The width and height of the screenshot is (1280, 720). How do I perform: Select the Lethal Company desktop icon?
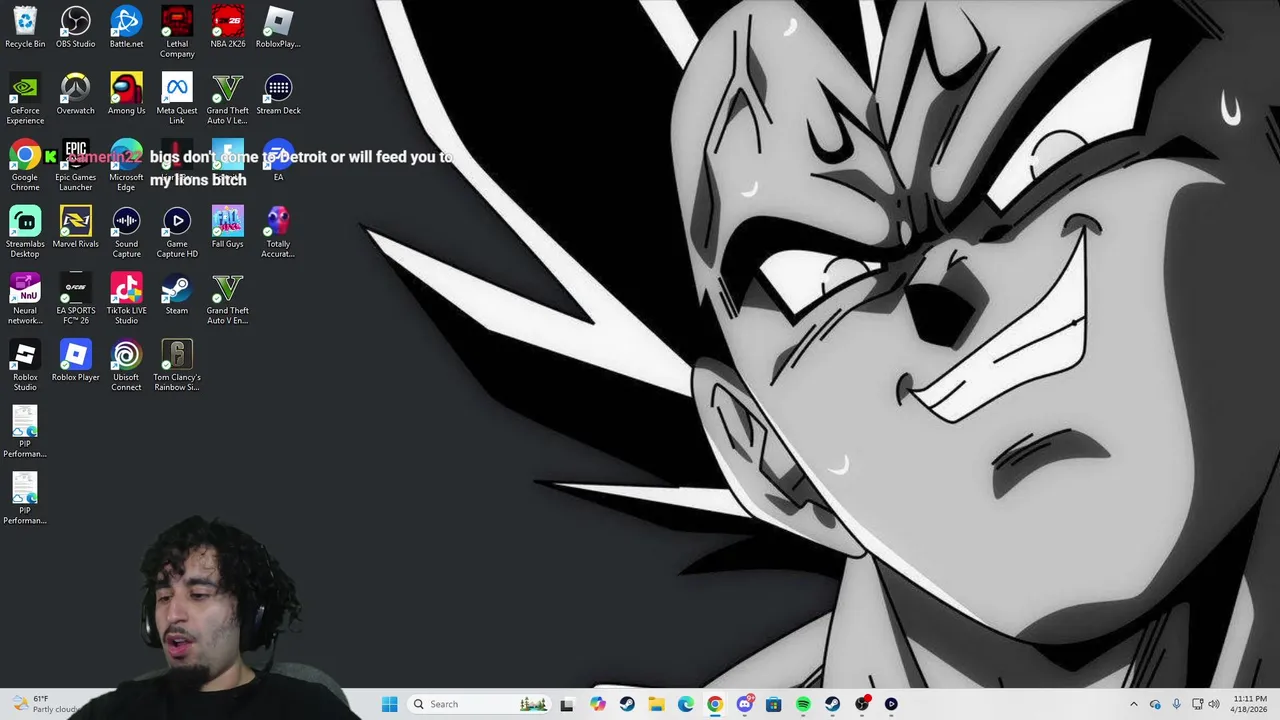(x=177, y=32)
